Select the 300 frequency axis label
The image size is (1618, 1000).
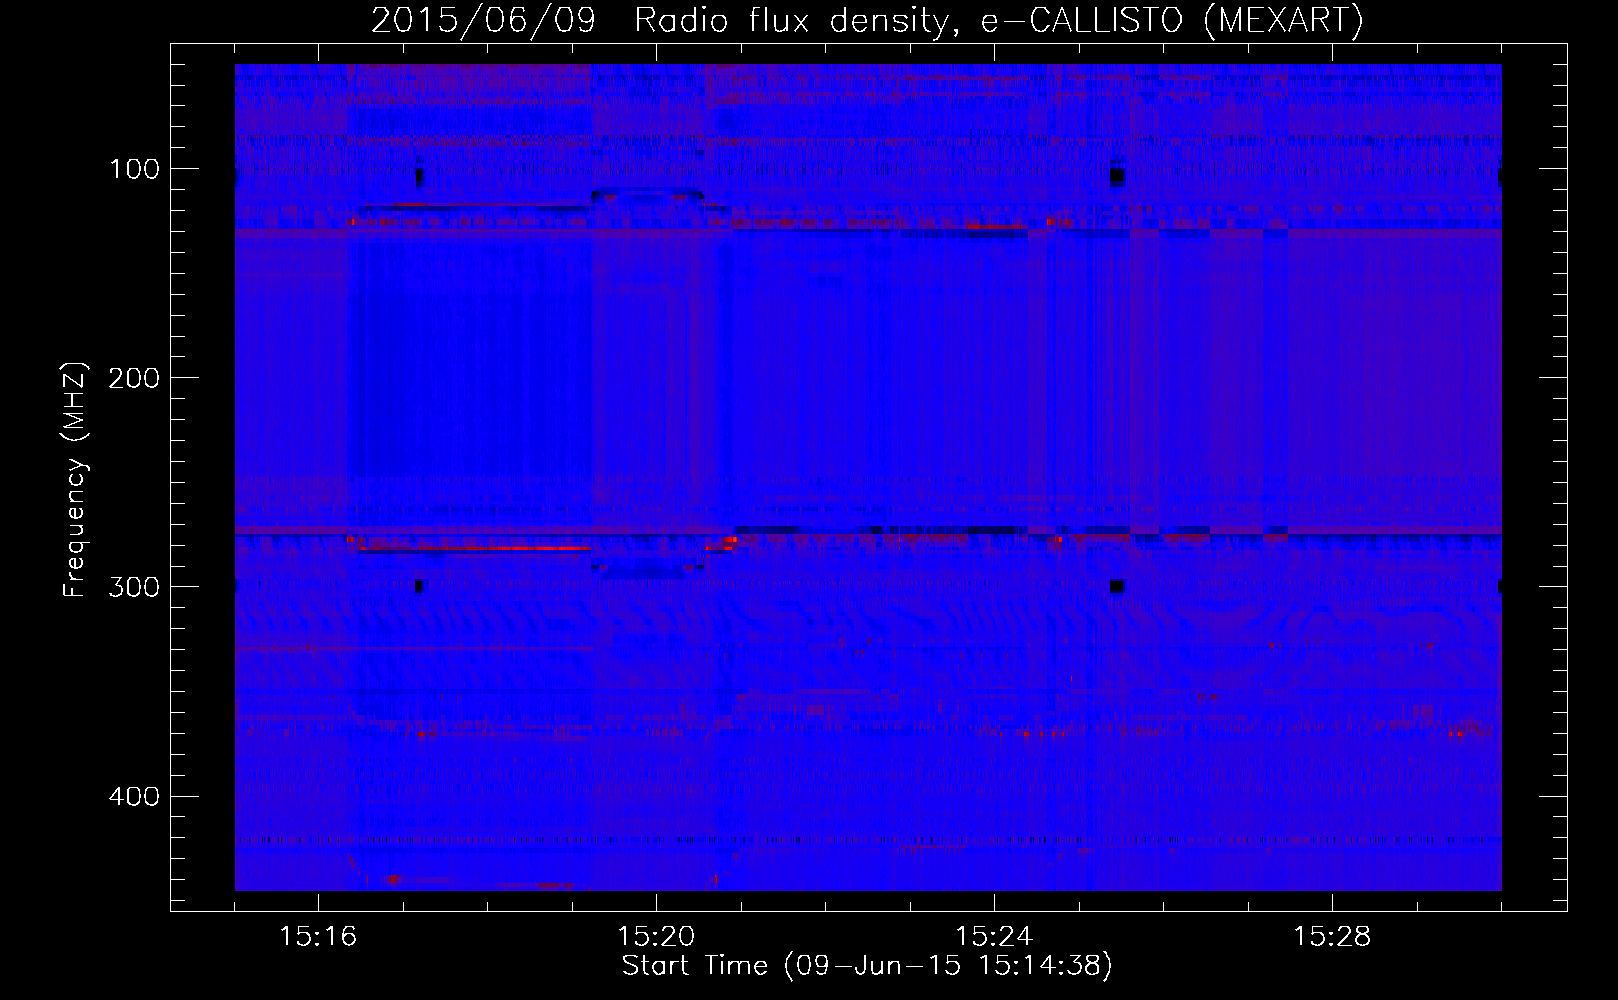(x=135, y=587)
